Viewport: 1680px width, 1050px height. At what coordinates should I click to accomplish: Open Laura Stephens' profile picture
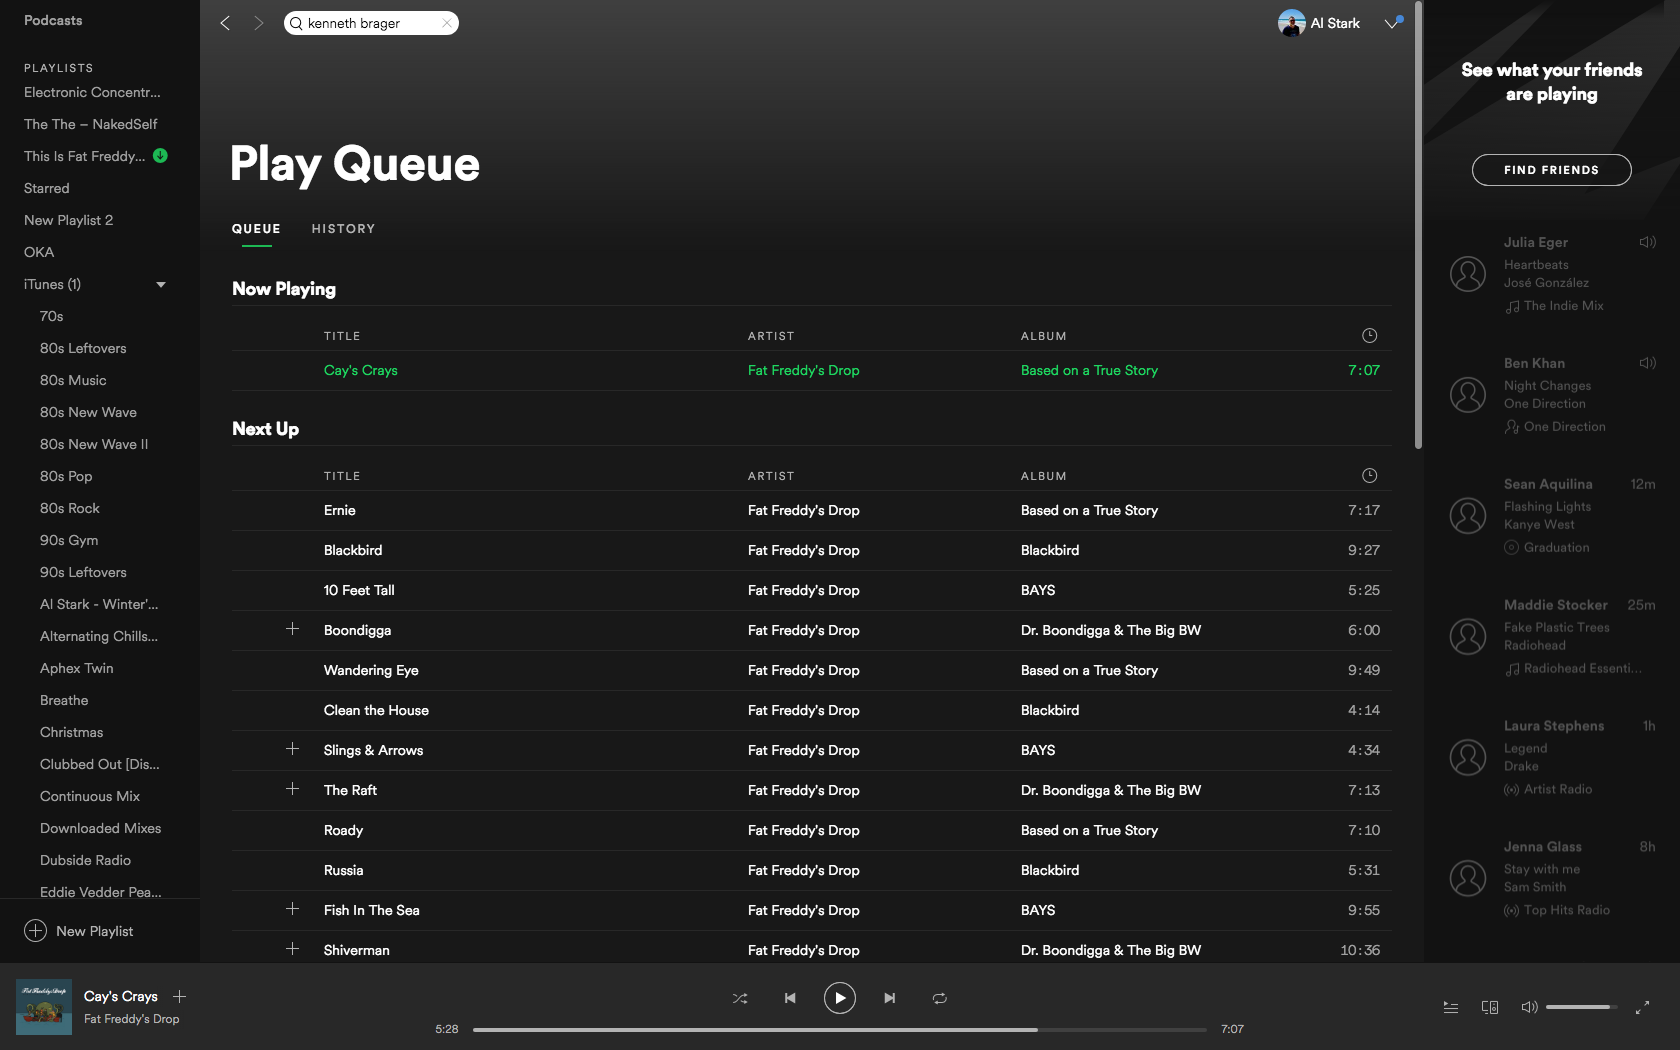click(1468, 758)
